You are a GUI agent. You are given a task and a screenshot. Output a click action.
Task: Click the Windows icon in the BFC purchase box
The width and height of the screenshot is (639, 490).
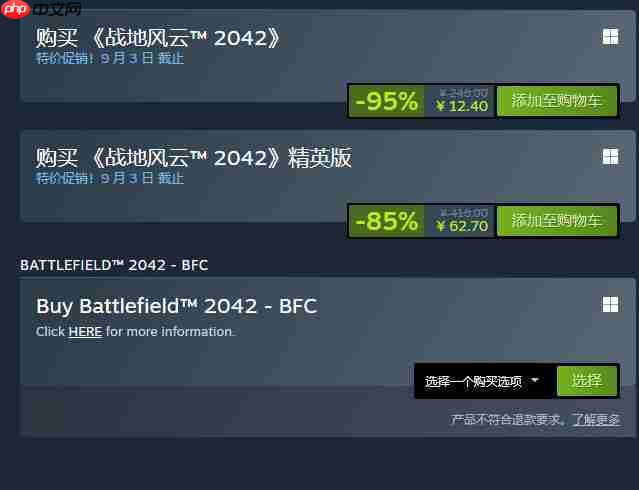click(610, 305)
